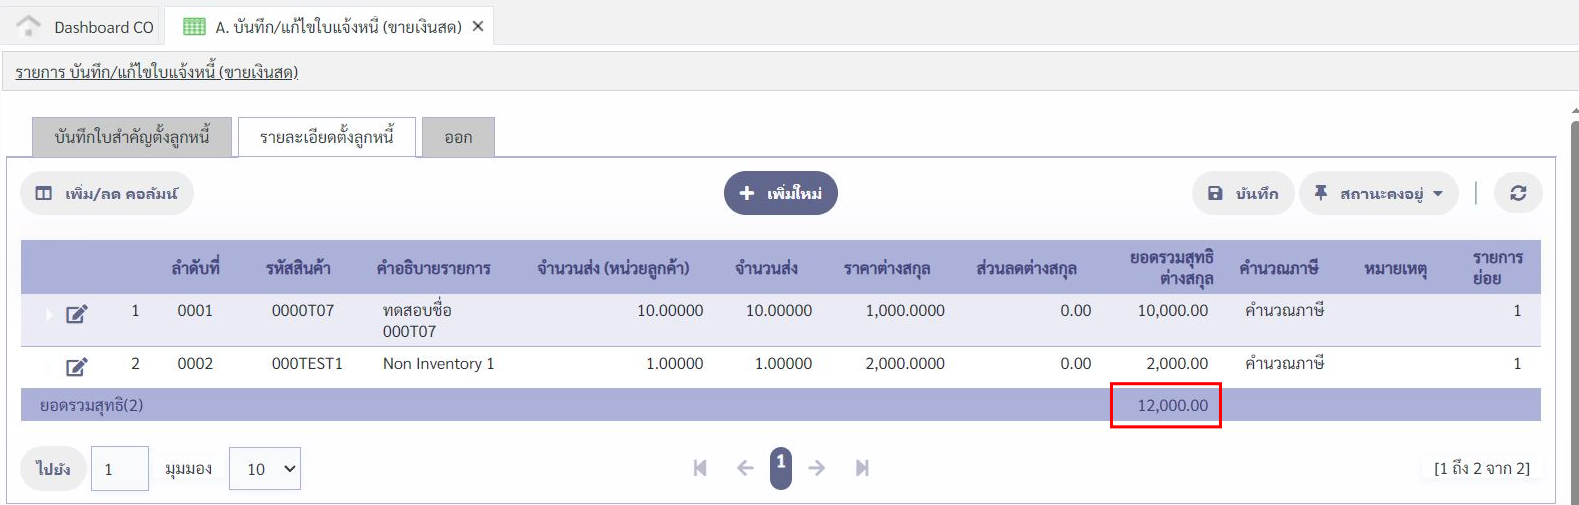Click the Dashboard CO home icon
This screenshot has height=505, width=1579.
point(29,26)
